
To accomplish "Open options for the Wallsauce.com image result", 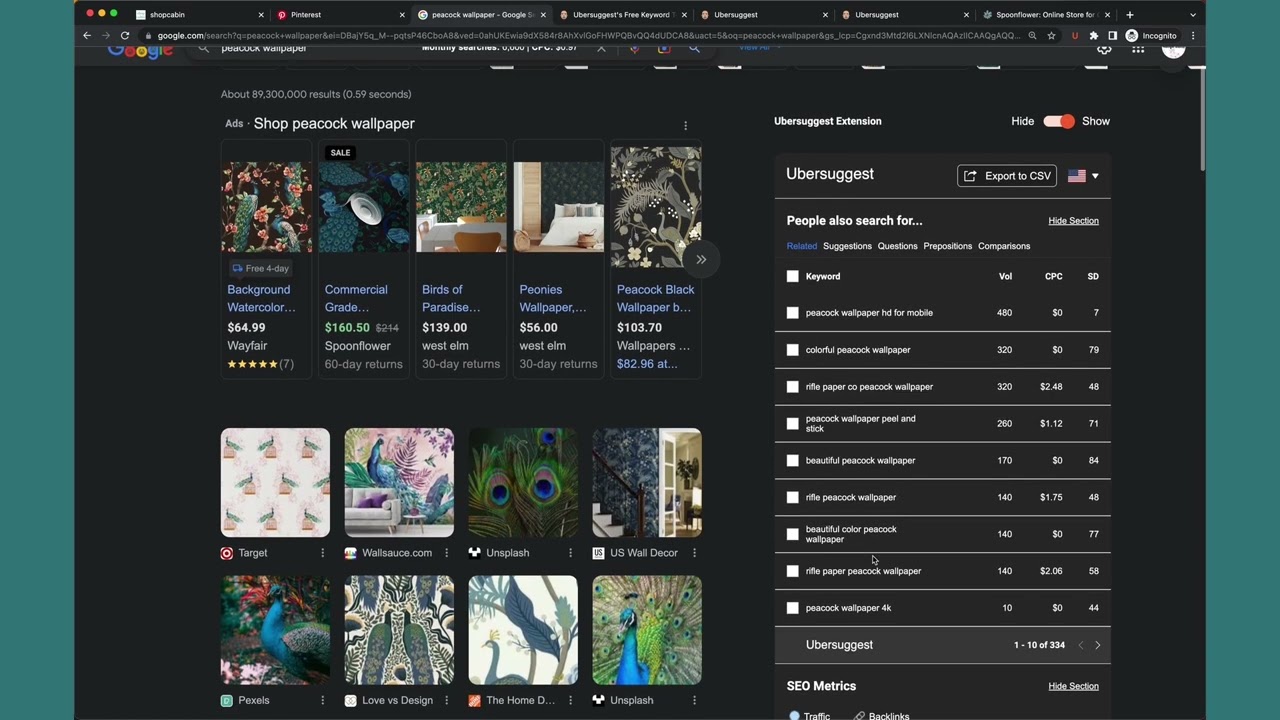I will coord(446,553).
